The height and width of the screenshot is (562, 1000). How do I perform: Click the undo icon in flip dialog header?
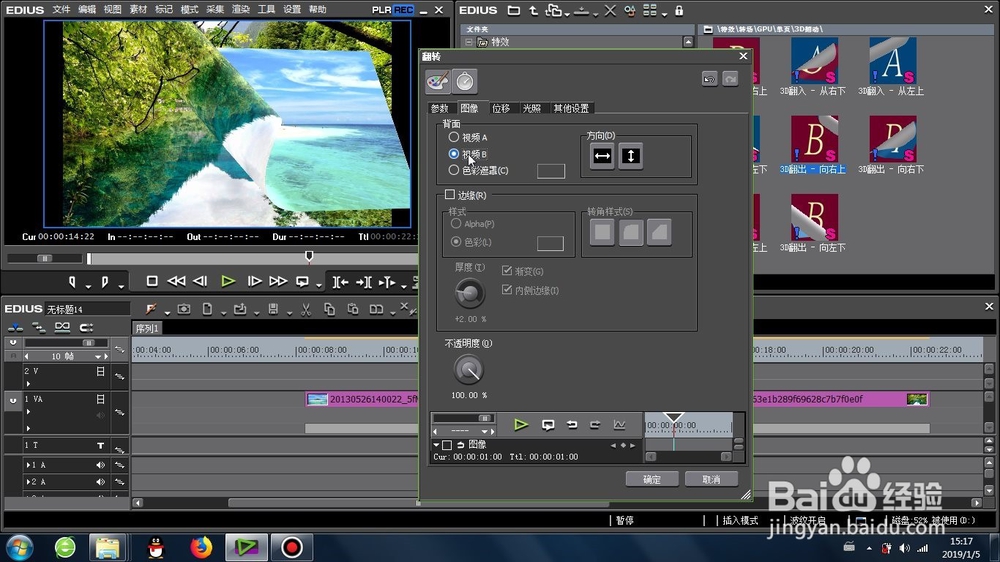(x=709, y=79)
